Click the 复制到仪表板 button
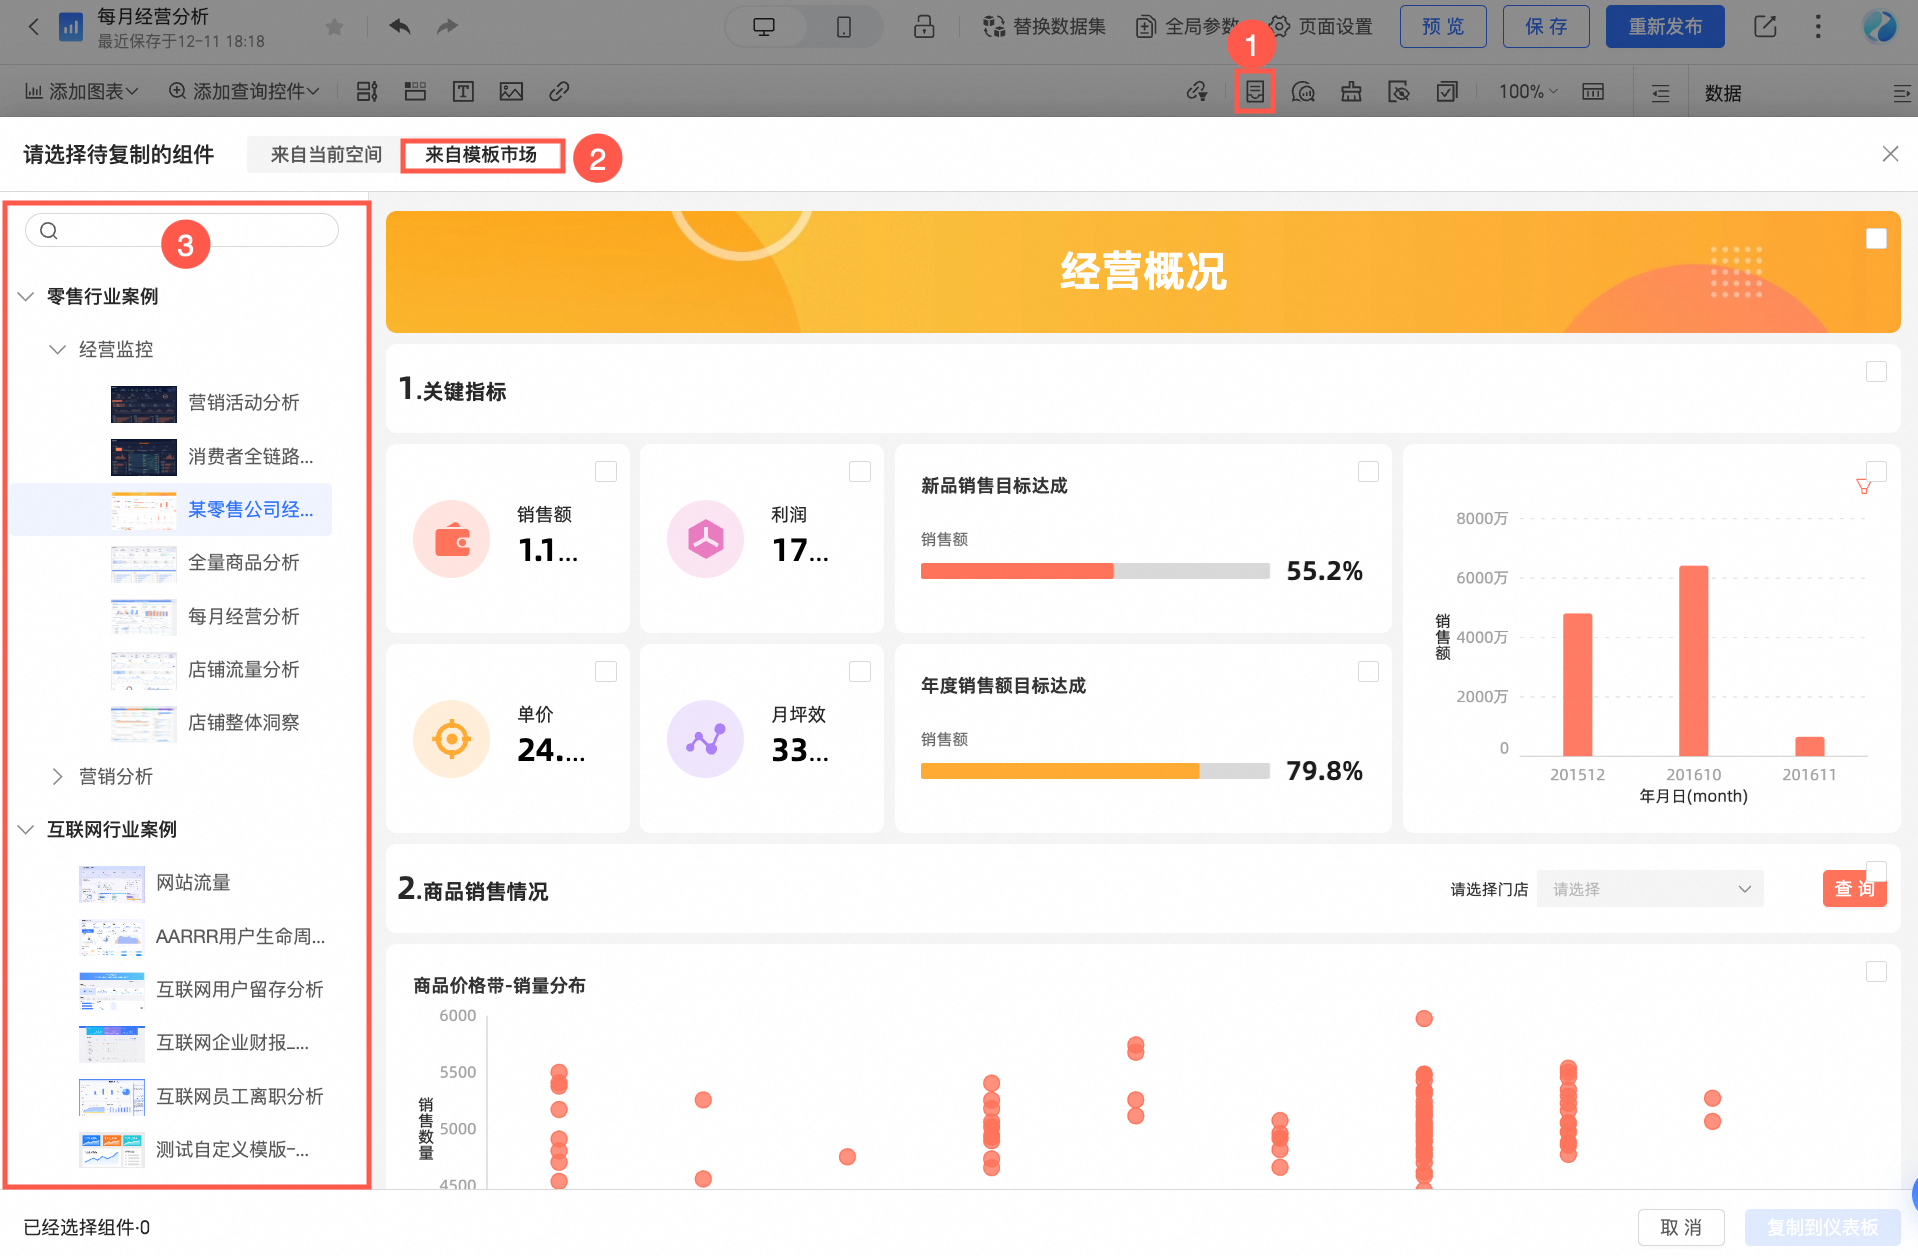 [x=1822, y=1227]
